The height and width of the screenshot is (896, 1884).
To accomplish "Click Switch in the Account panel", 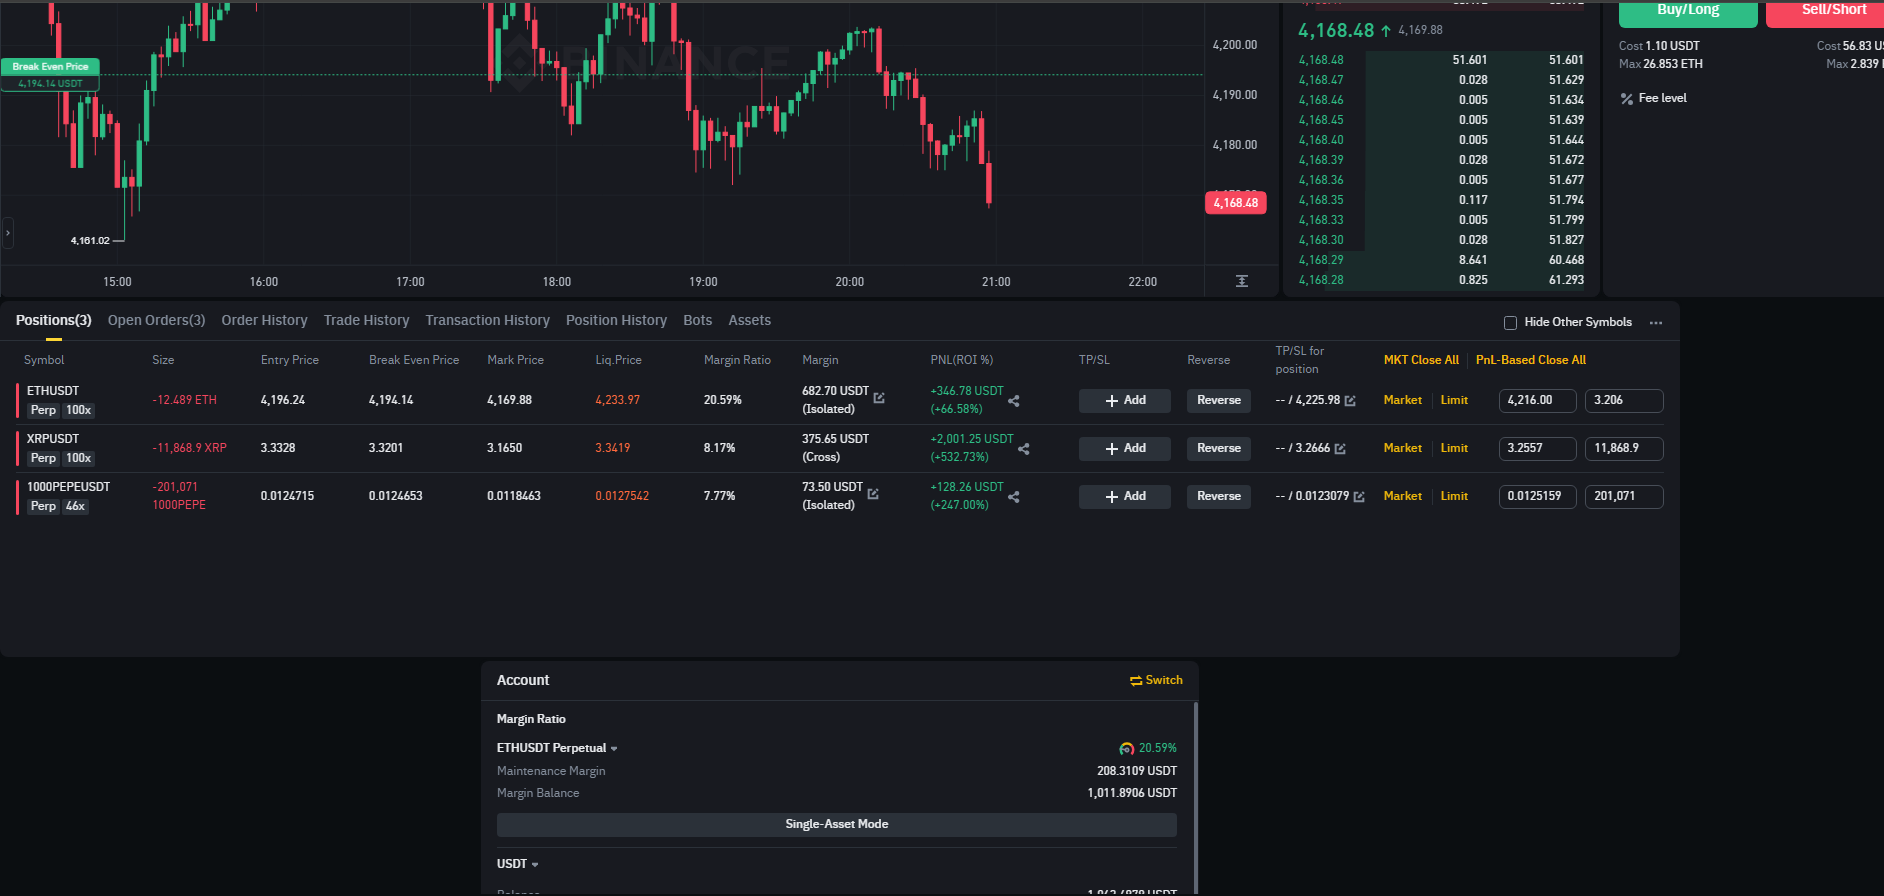I will pyautogui.click(x=1156, y=680).
